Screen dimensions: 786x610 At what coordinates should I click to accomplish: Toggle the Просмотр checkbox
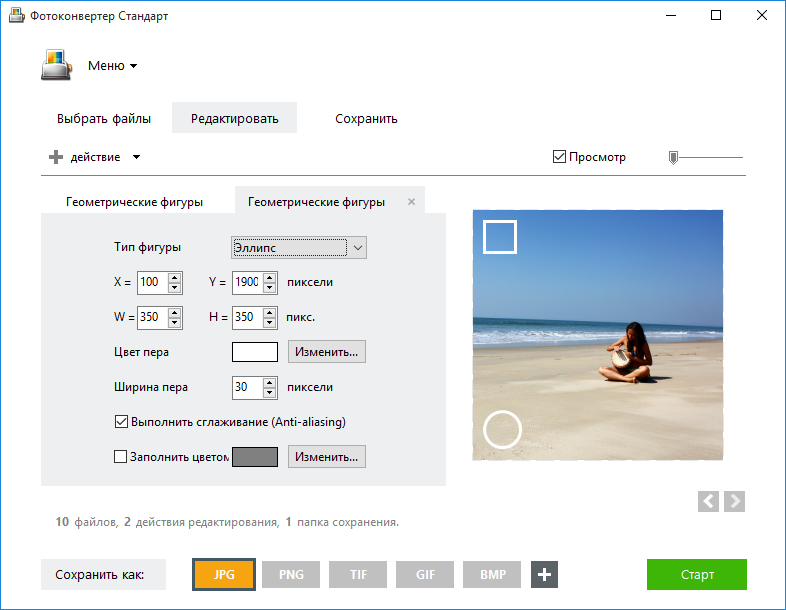(x=559, y=157)
